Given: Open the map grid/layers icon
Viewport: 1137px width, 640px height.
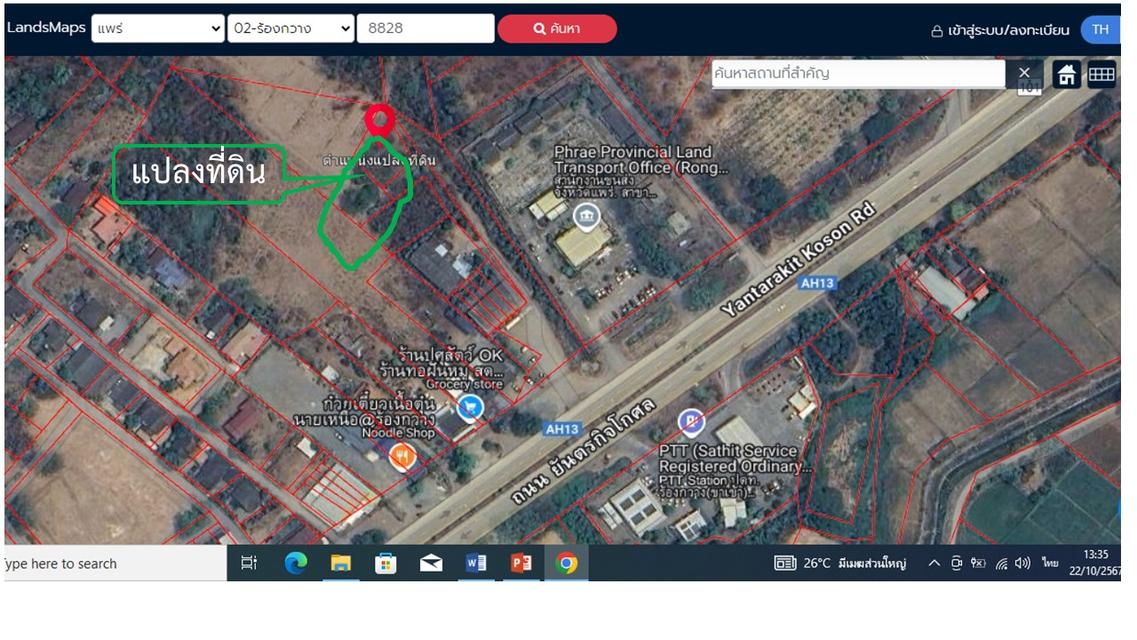Looking at the screenshot, I should click(1100, 72).
